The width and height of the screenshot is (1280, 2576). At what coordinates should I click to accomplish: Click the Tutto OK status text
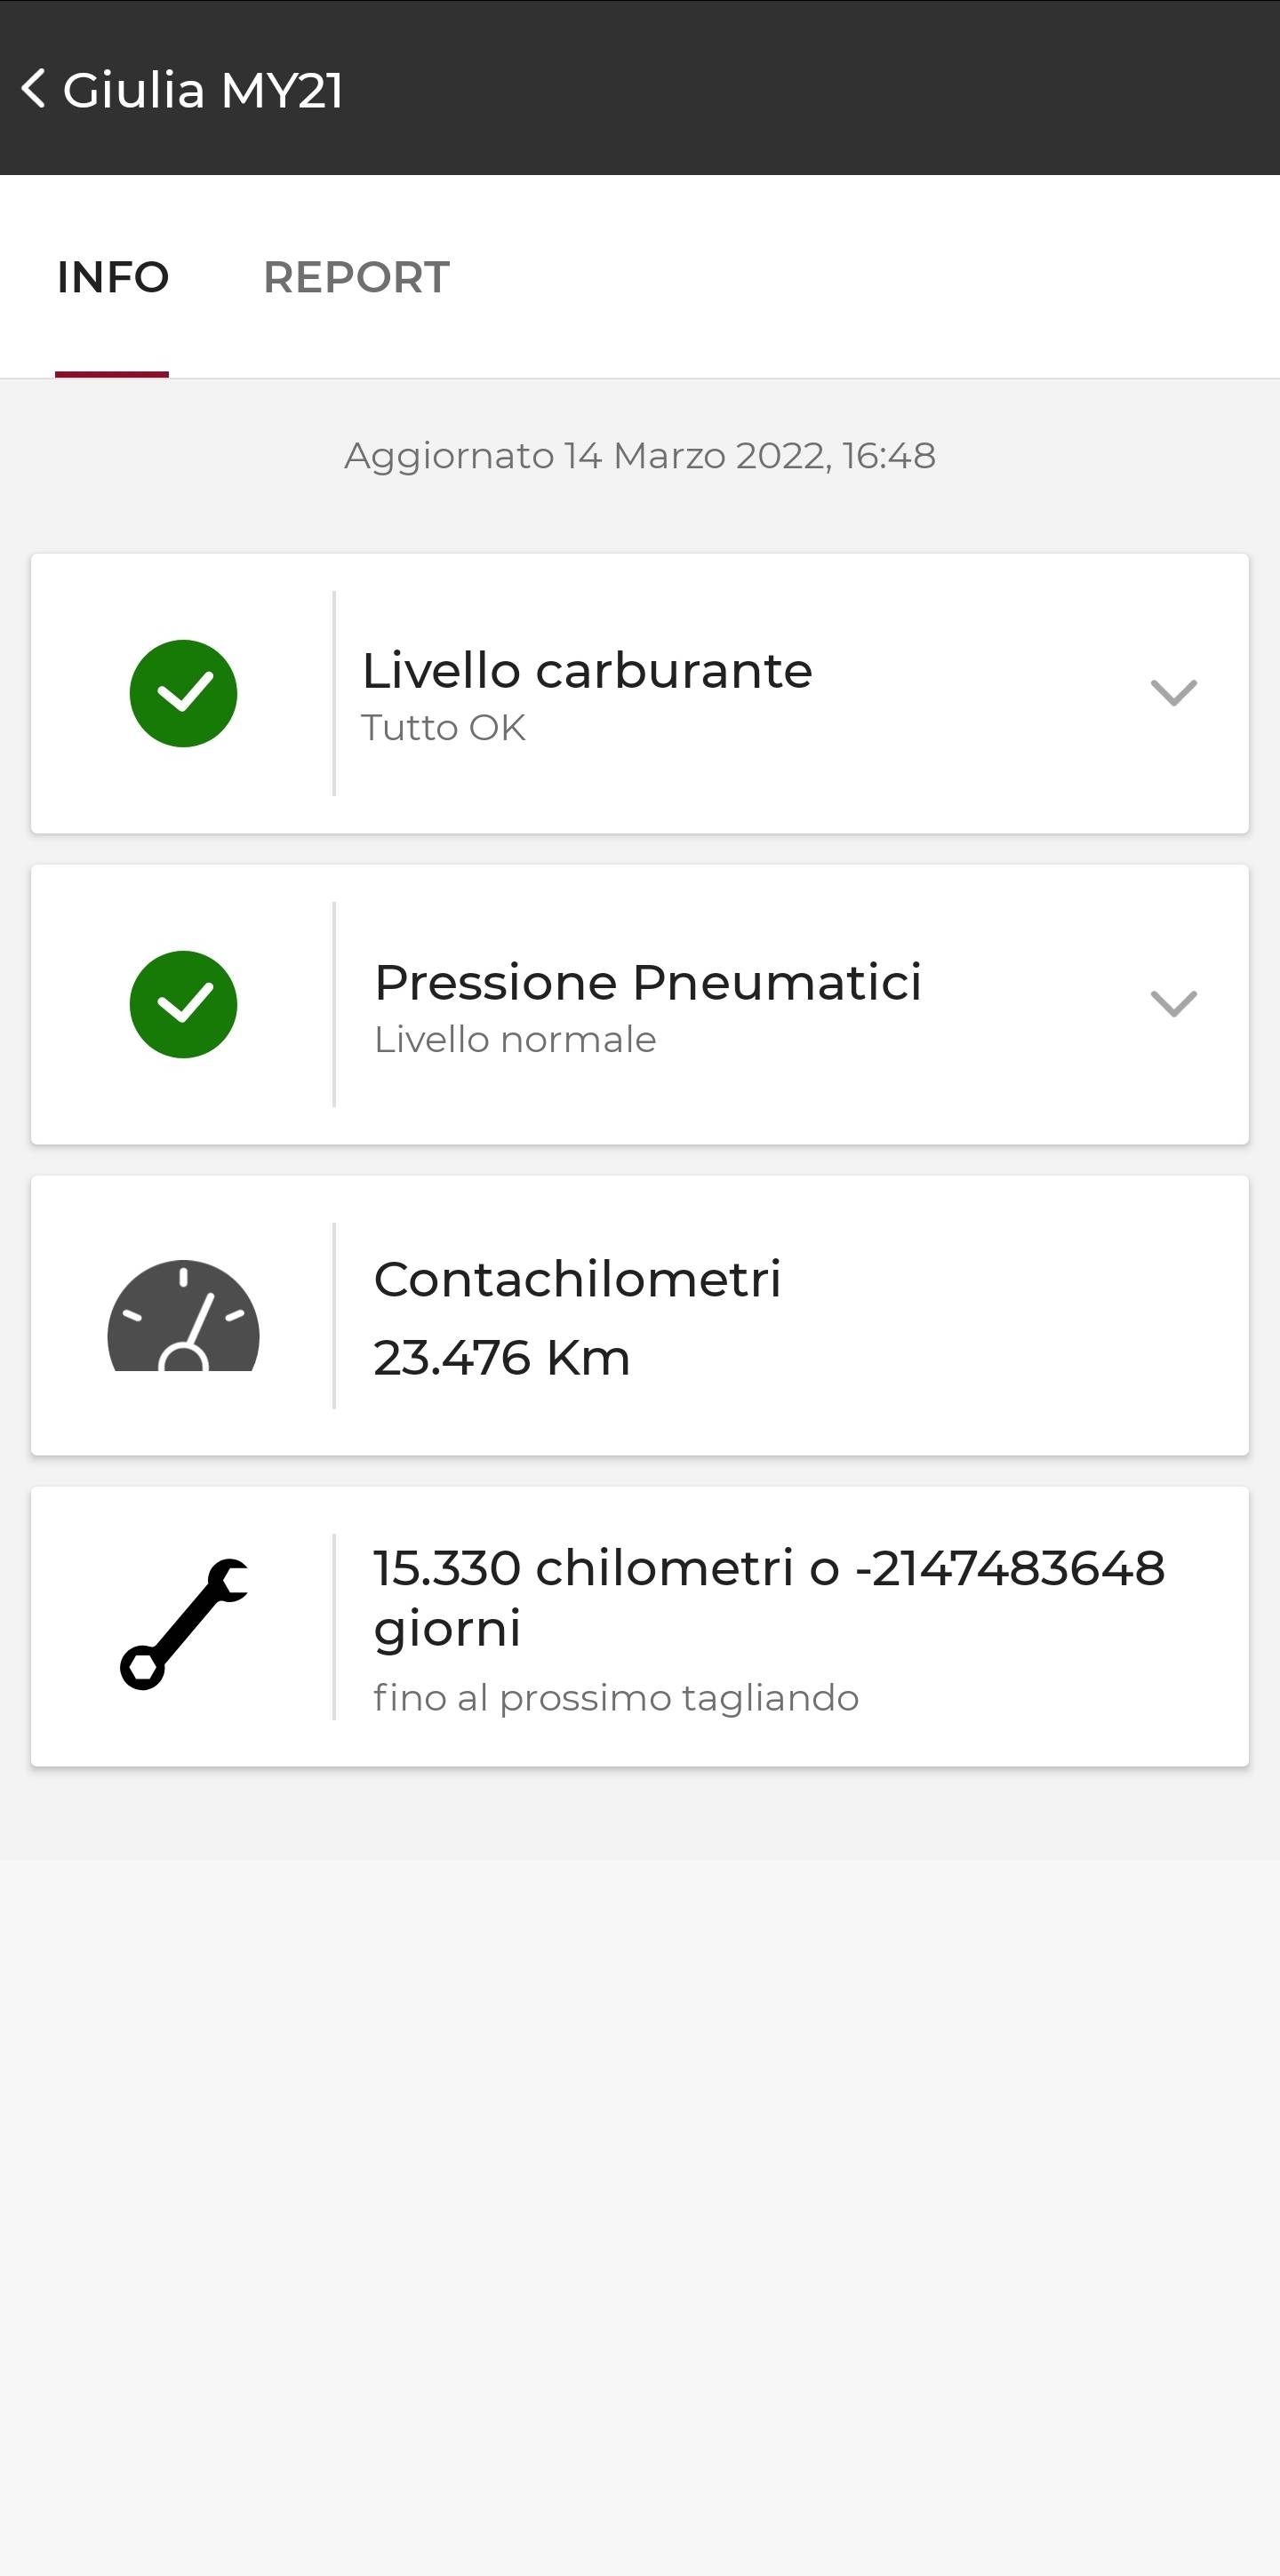coord(443,728)
